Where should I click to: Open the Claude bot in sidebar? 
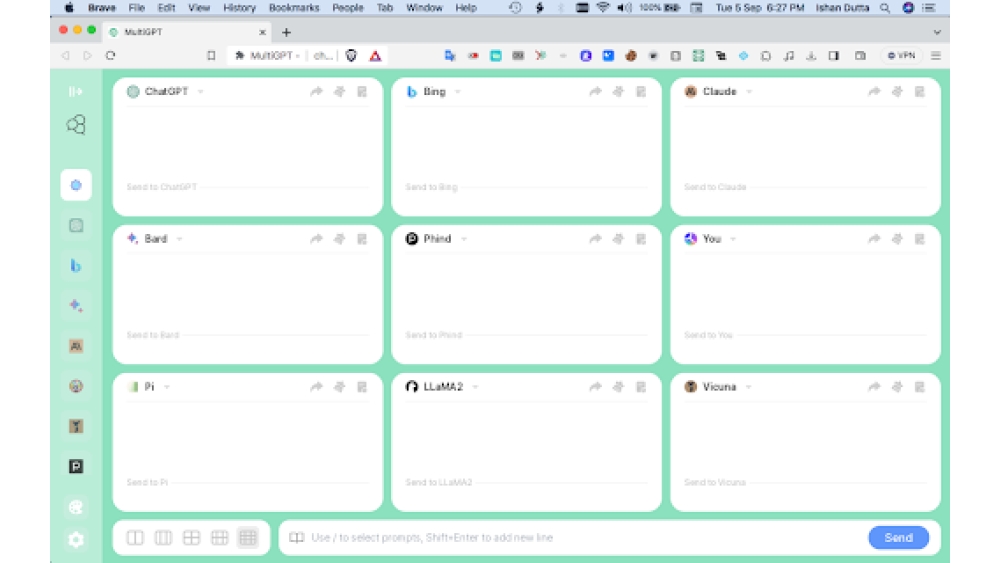point(76,346)
